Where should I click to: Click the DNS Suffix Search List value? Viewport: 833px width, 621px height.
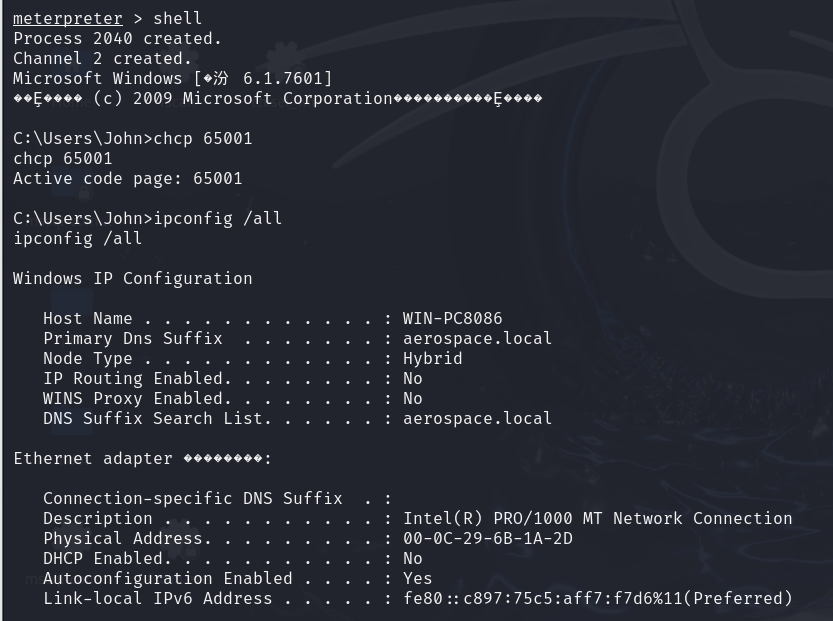pos(477,419)
